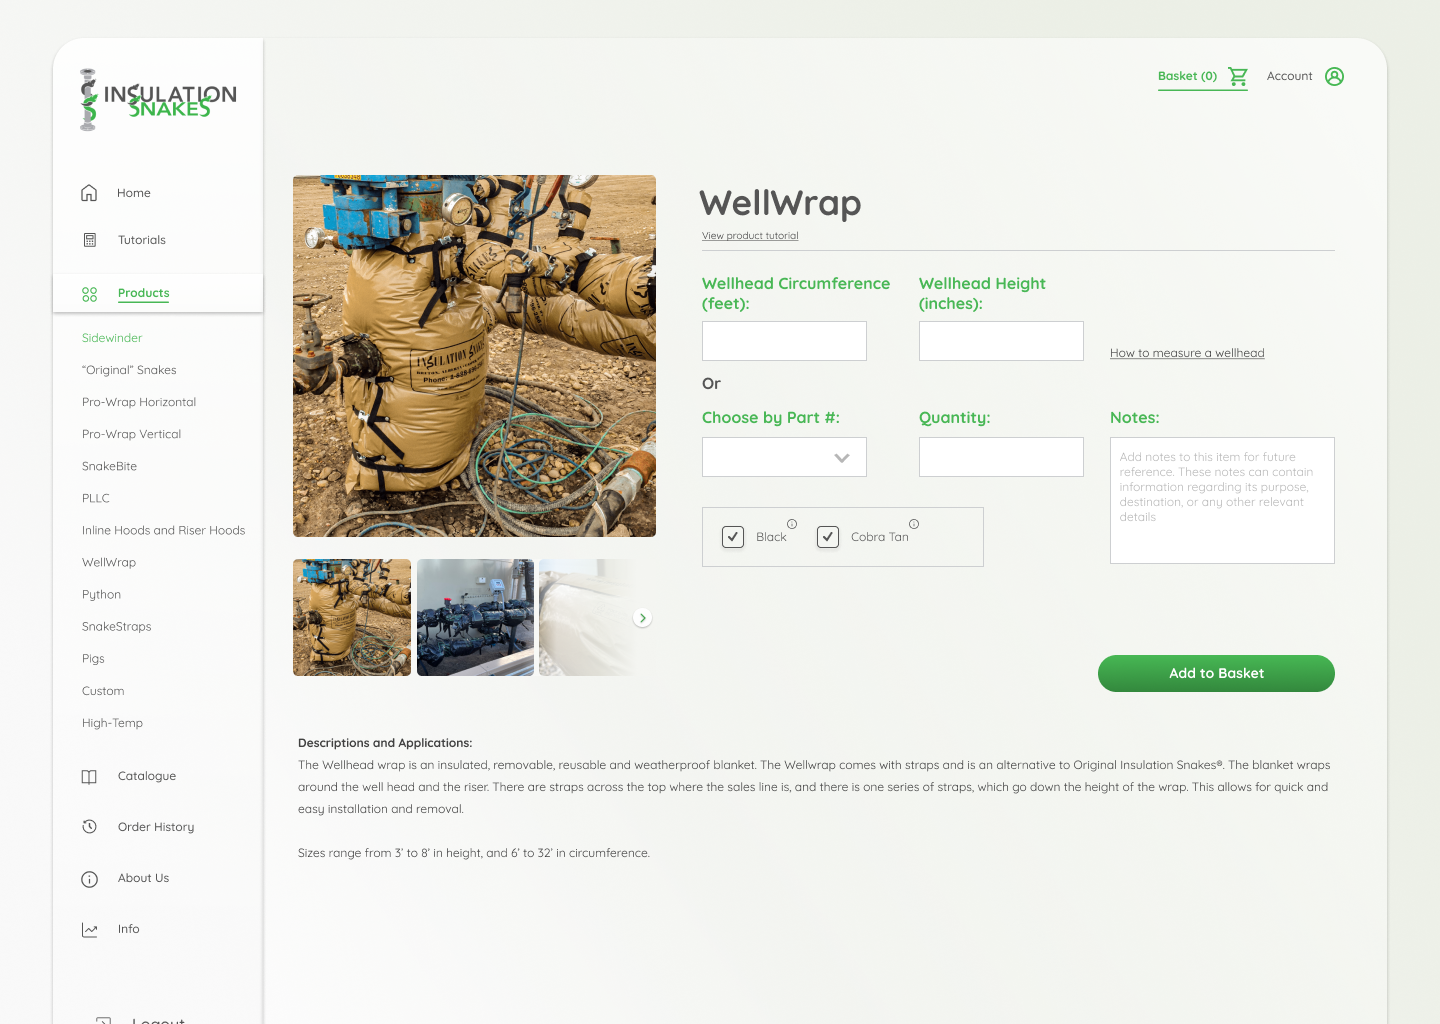
Task: Select Products in the sidebar menu
Action: coord(143,293)
